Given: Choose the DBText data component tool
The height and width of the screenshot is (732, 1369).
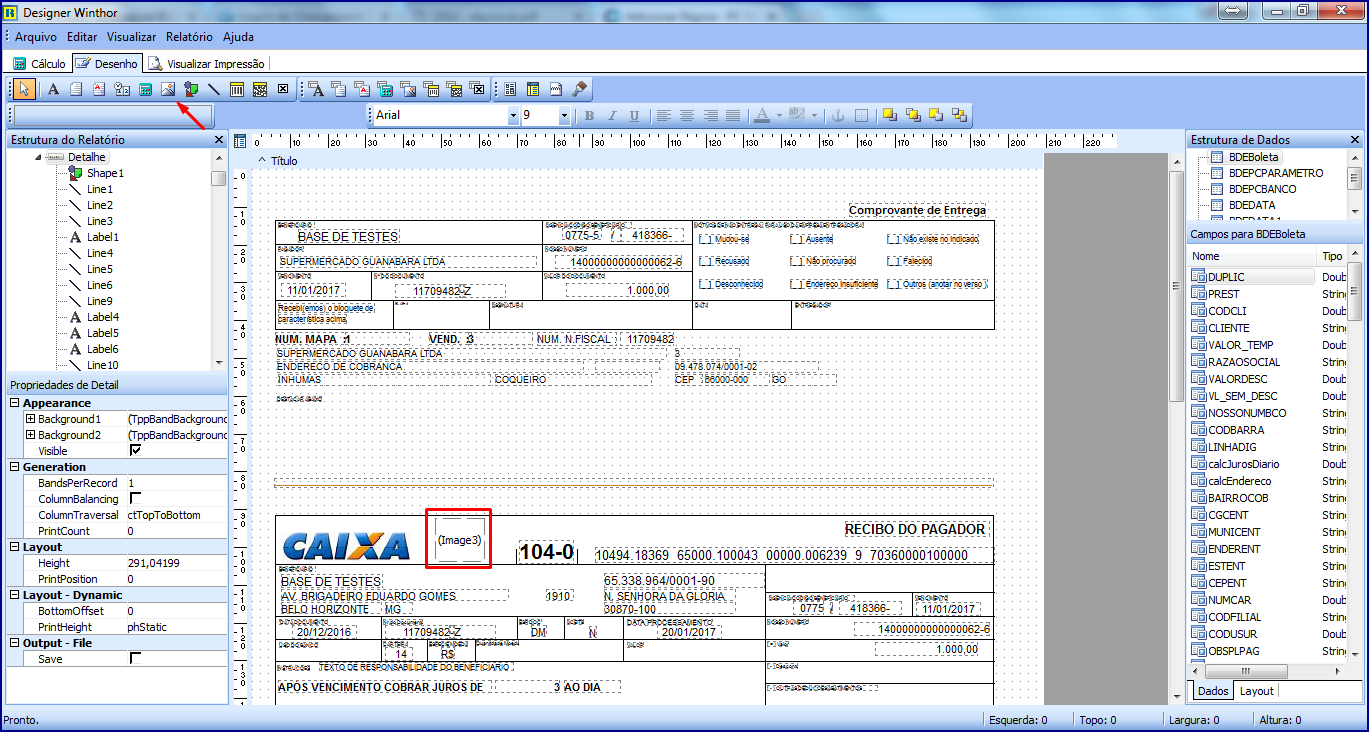Looking at the screenshot, I should click(316, 89).
